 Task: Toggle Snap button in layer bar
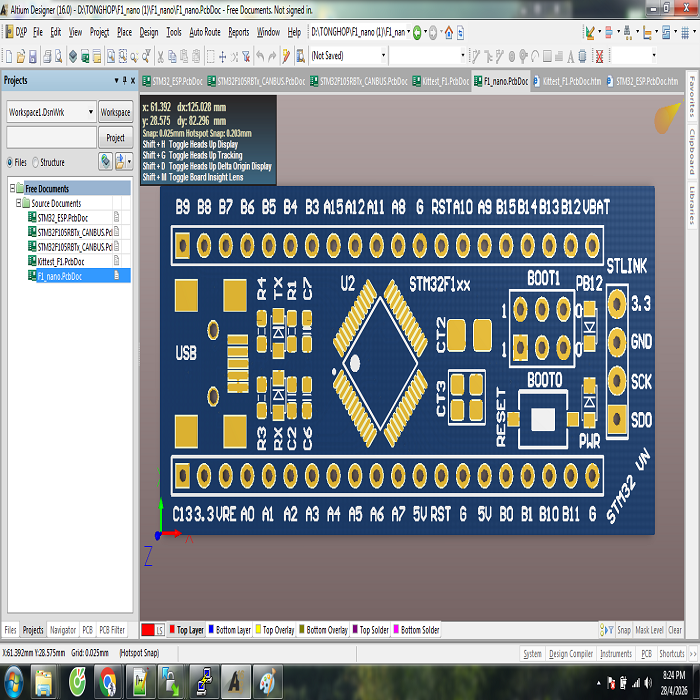click(x=624, y=630)
